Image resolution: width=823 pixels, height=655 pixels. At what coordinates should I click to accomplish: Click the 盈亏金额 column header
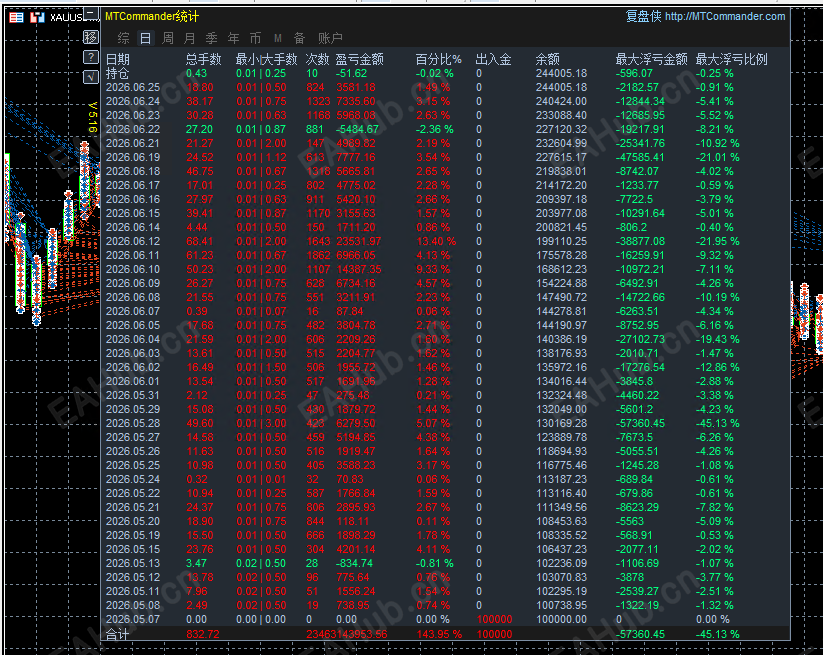tap(360, 59)
